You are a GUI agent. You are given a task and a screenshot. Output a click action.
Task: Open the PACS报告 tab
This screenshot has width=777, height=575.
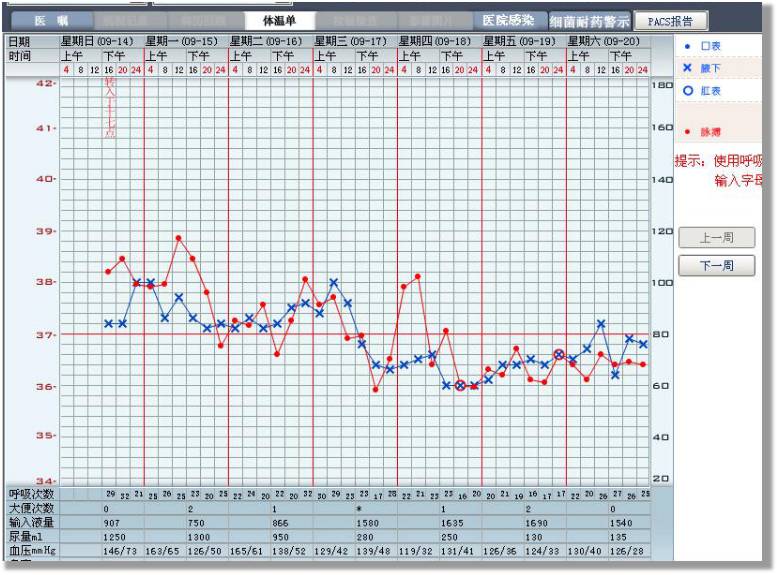671,20
